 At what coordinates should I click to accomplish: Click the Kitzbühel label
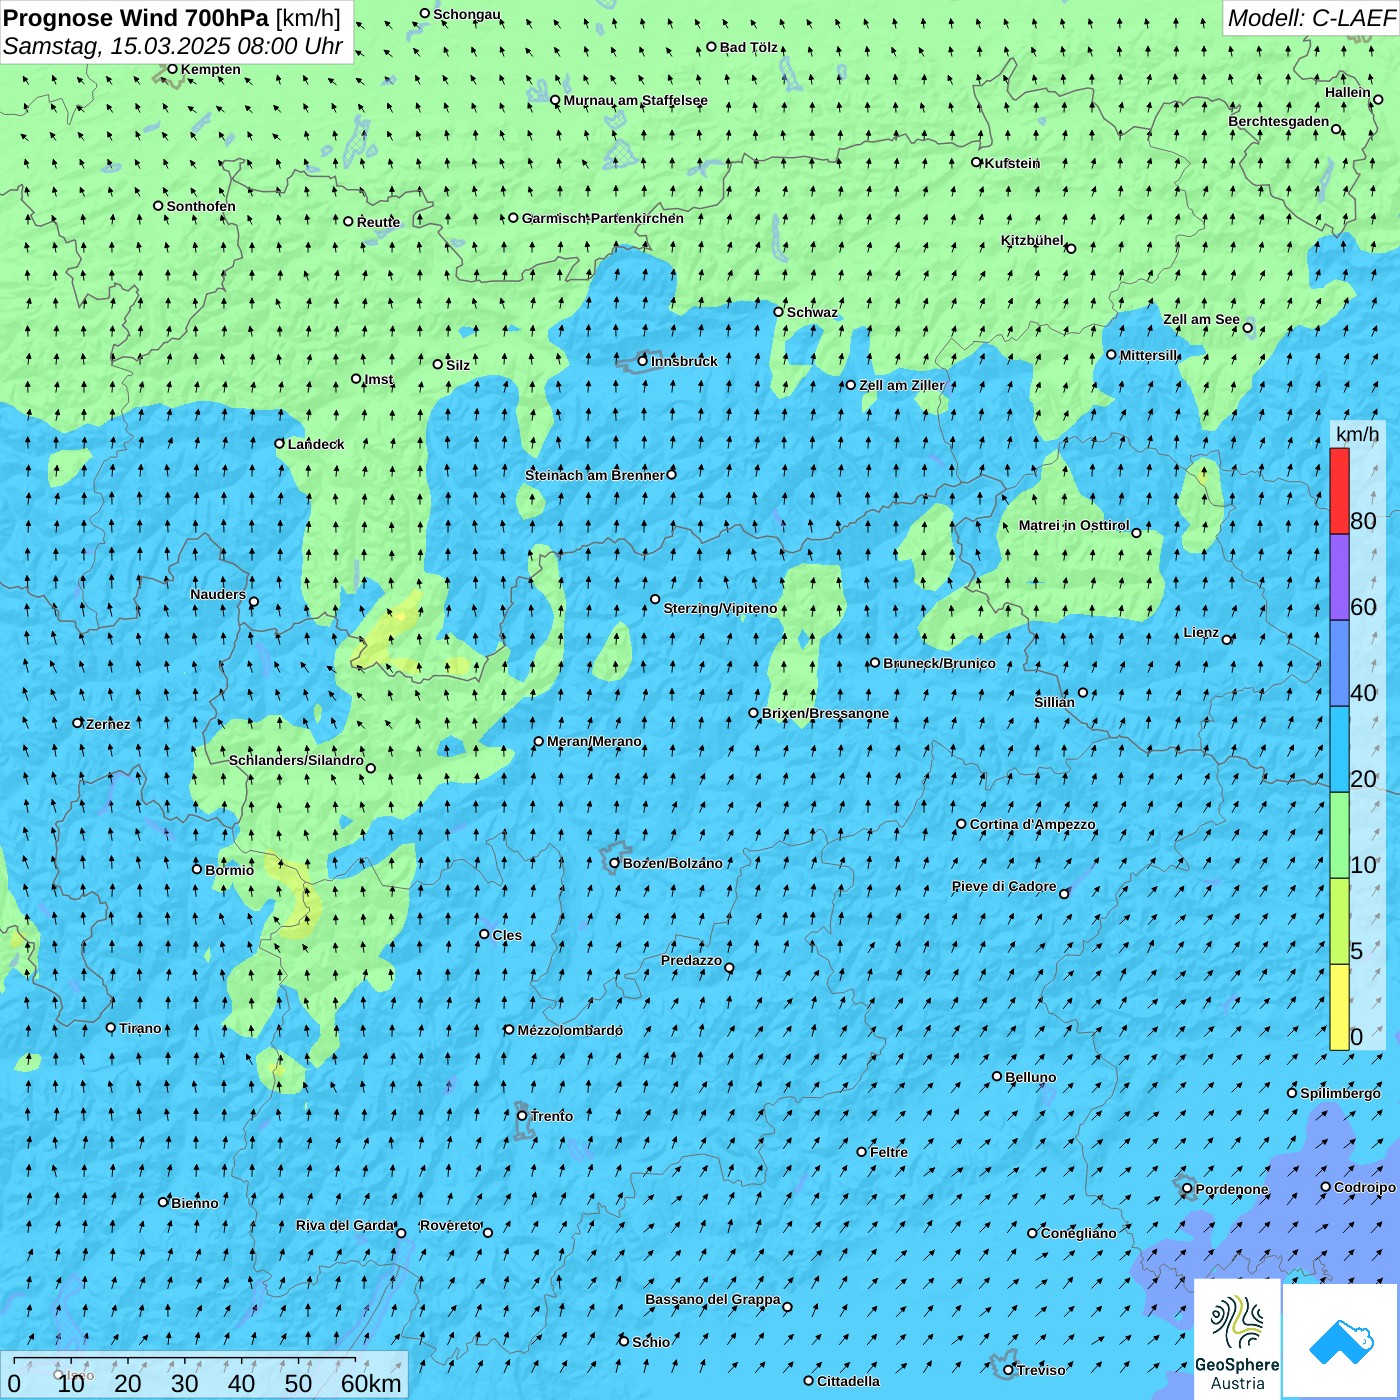point(1032,240)
